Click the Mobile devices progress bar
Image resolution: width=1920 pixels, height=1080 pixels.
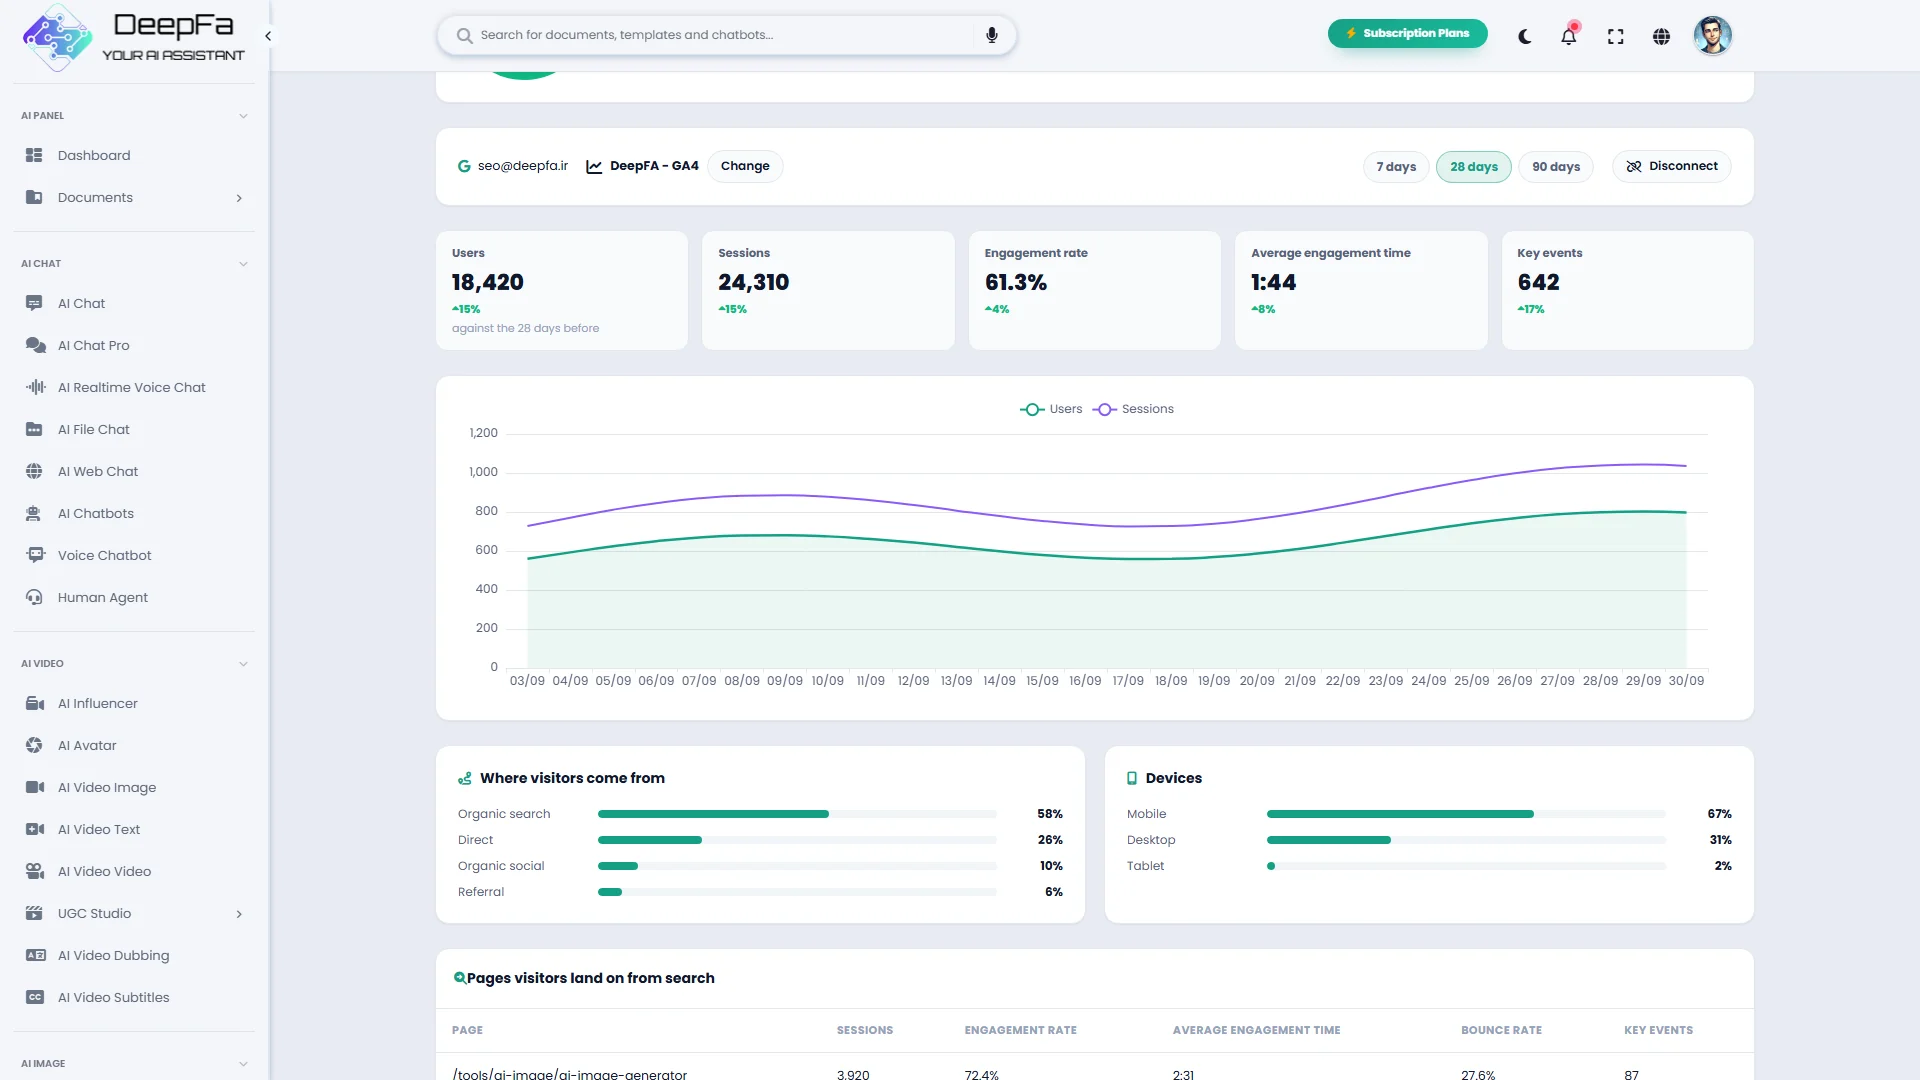click(1466, 814)
